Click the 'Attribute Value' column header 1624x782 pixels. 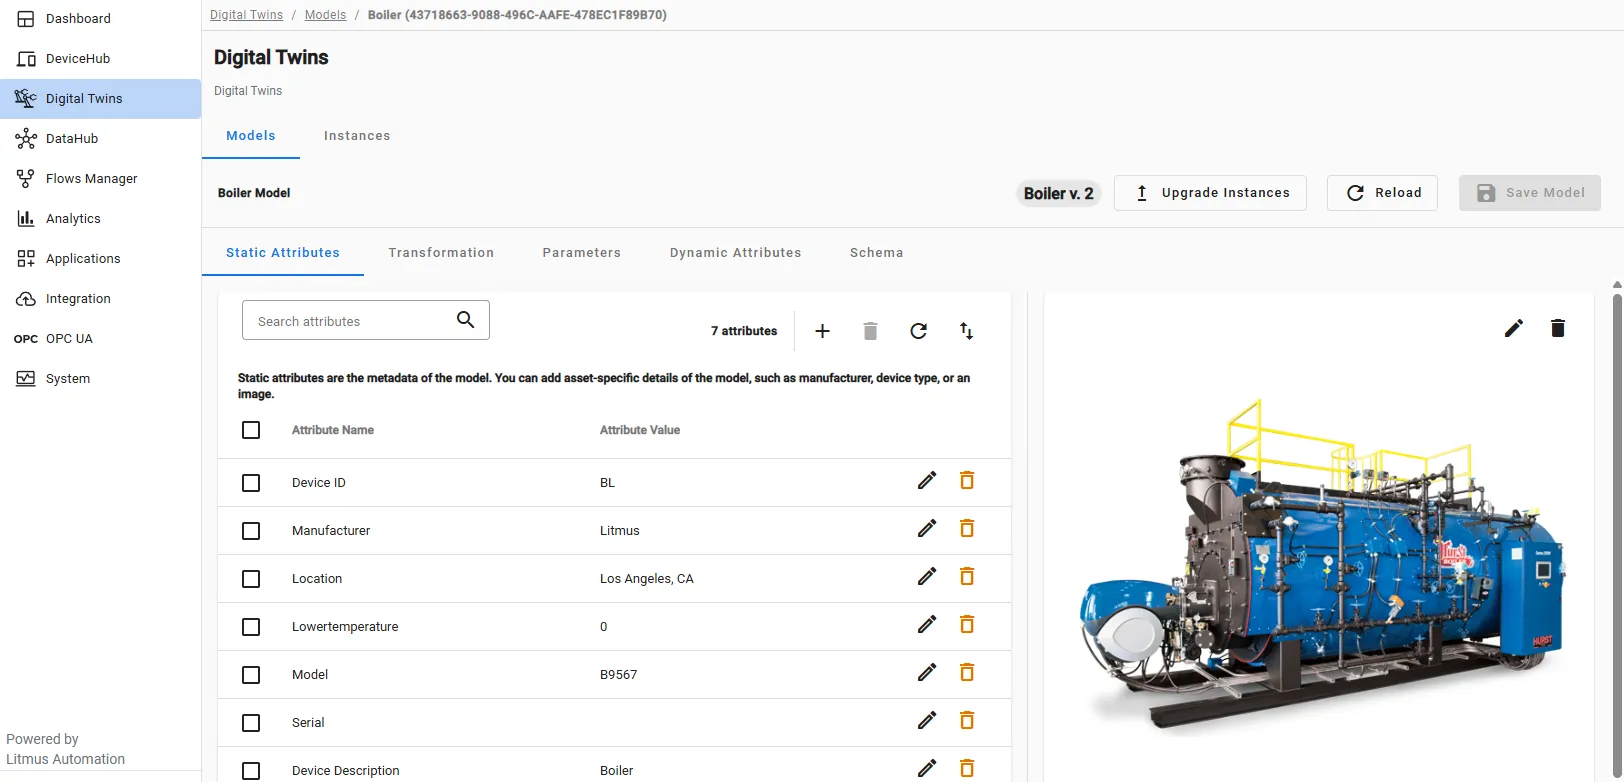point(640,430)
